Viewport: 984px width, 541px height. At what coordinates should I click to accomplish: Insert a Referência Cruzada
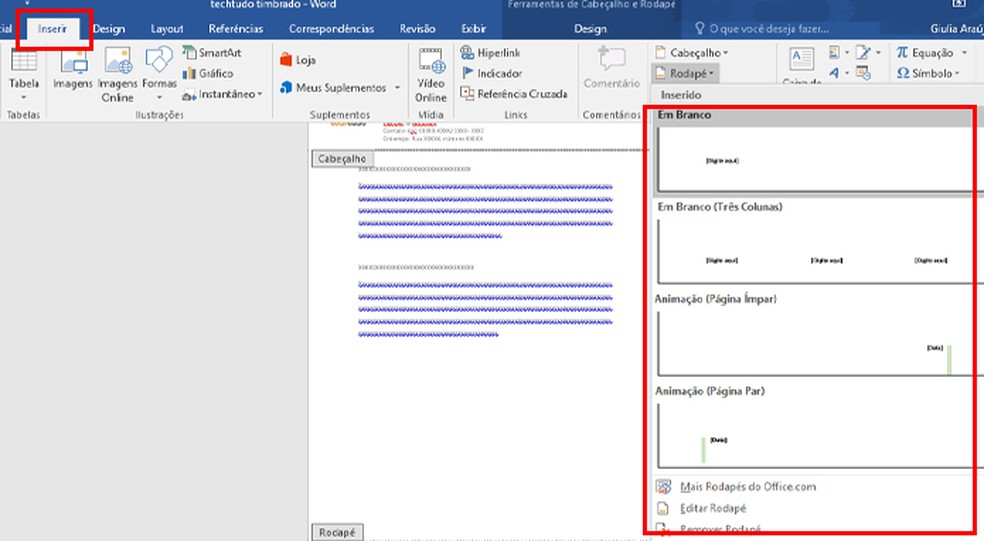tap(514, 94)
